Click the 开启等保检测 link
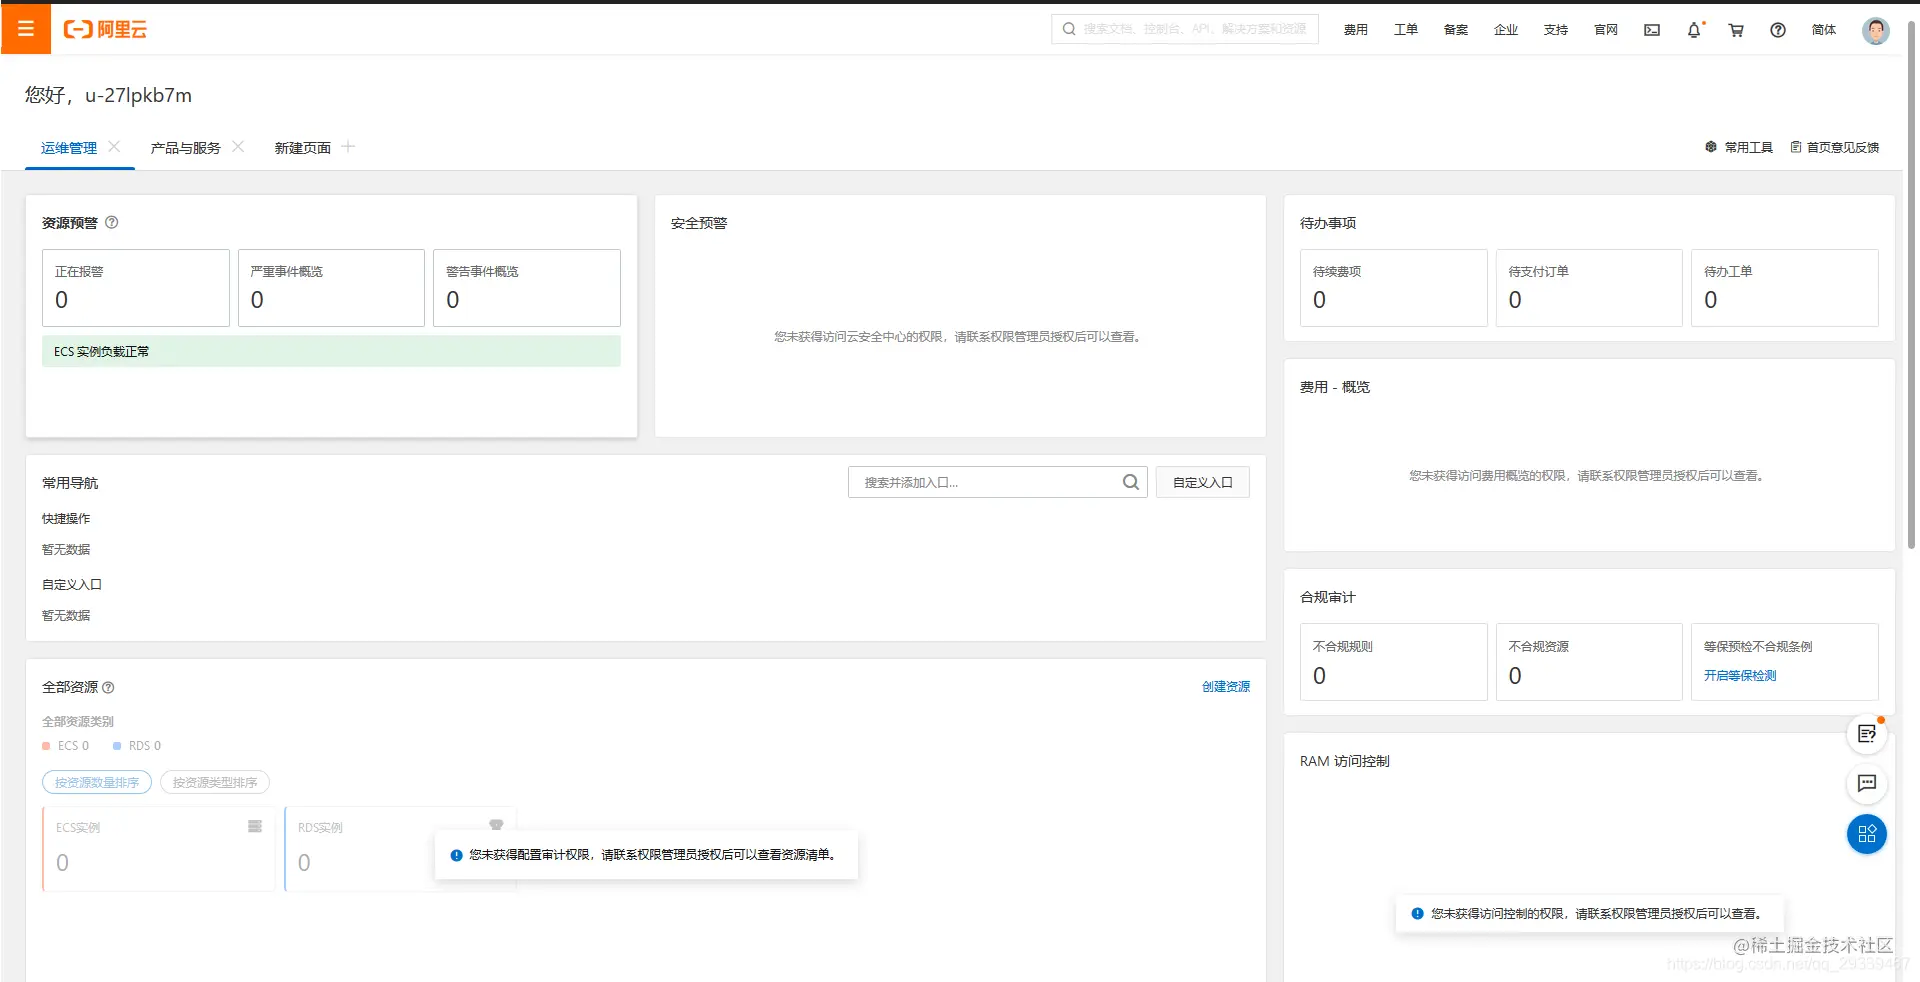1920x982 pixels. 1740,676
